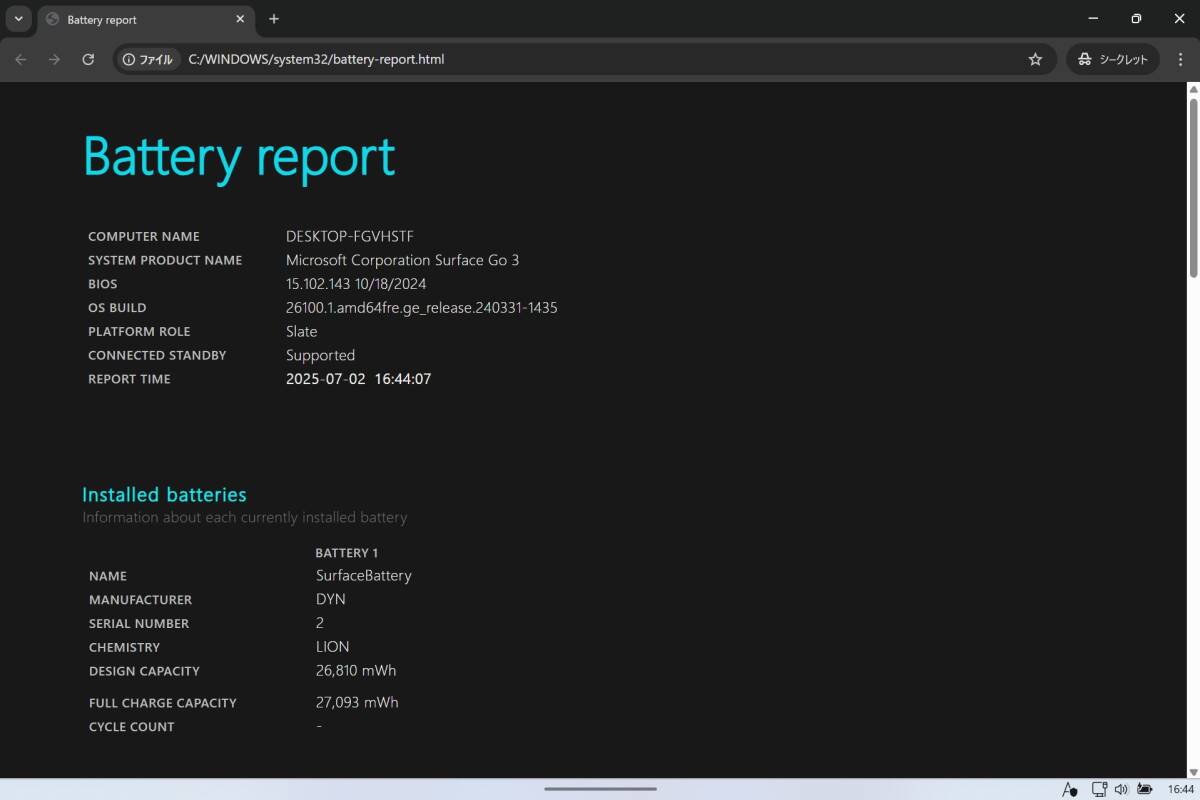Click the BIOS value 15.102.143 10/18/2024
The height and width of the screenshot is (800, 1200).
click(x=356, y=284)
